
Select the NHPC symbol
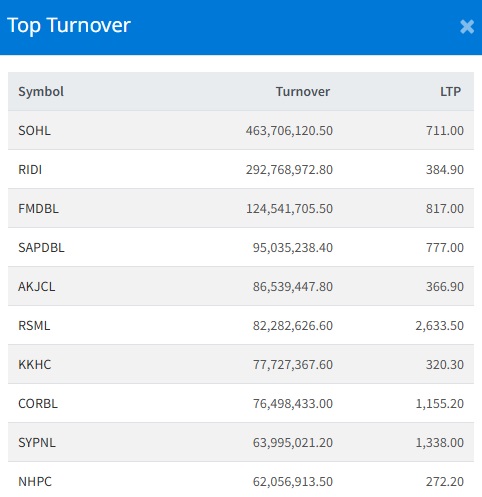click(x=35, y=482)
